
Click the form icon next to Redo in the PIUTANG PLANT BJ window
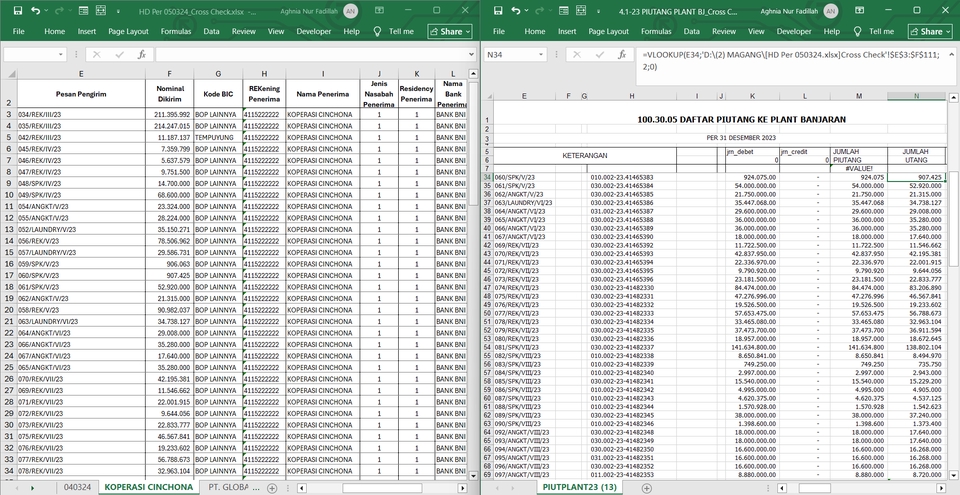click(564, 11)
